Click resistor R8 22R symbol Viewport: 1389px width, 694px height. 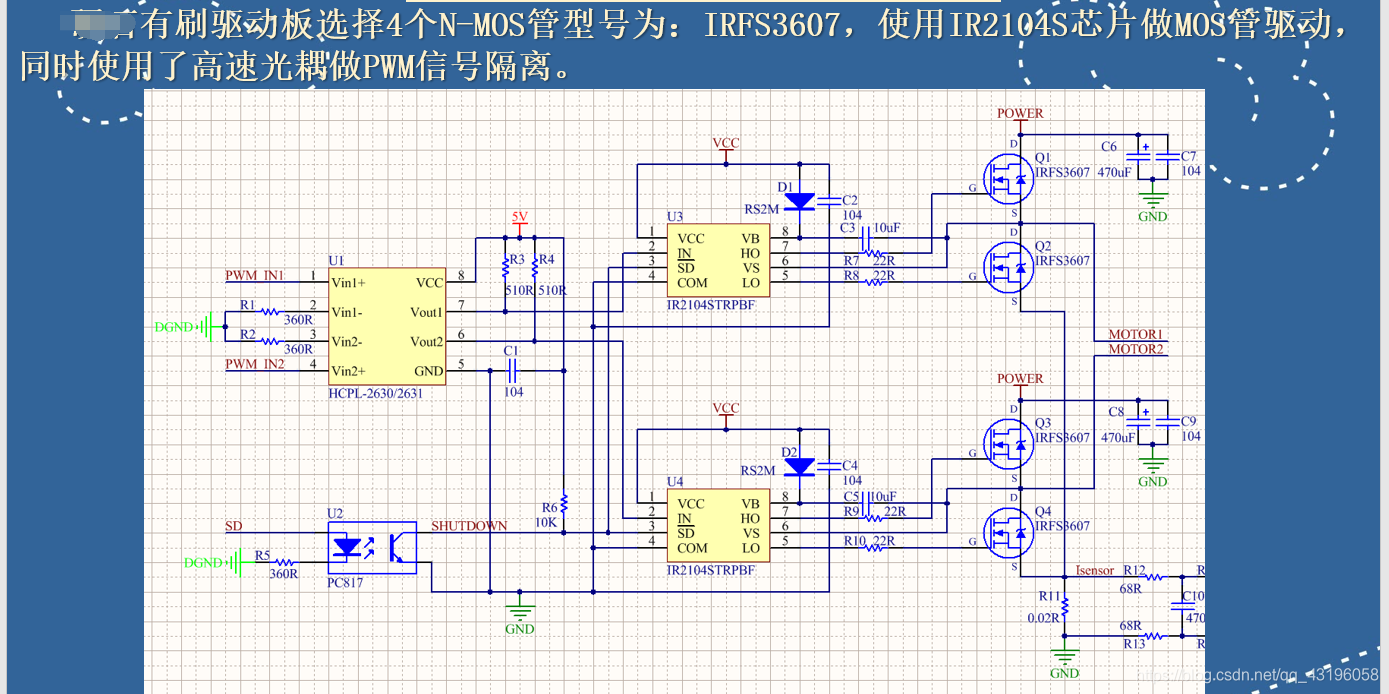click(x=875, y=282)
